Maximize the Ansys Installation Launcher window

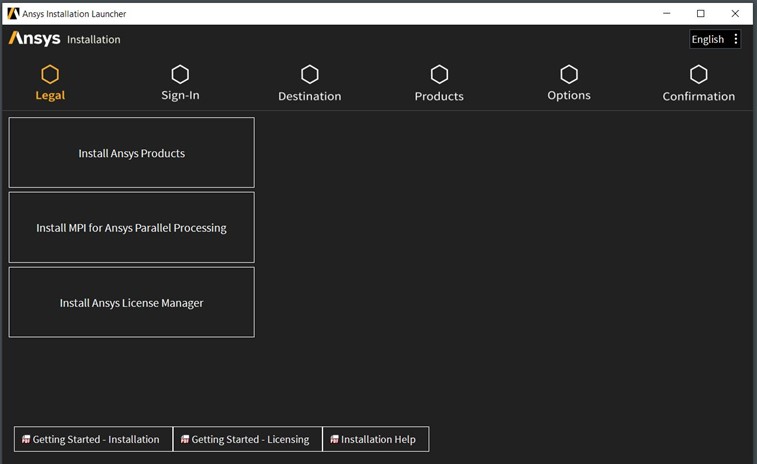[x=701, y=14]
